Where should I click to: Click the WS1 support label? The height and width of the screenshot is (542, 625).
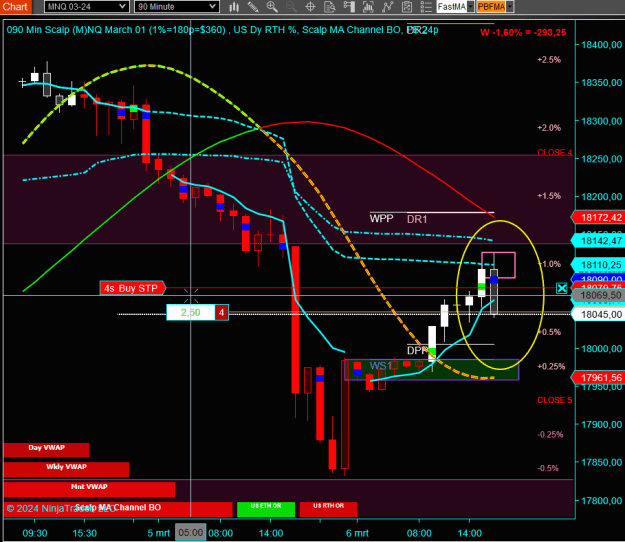click(x=381, y=365)
